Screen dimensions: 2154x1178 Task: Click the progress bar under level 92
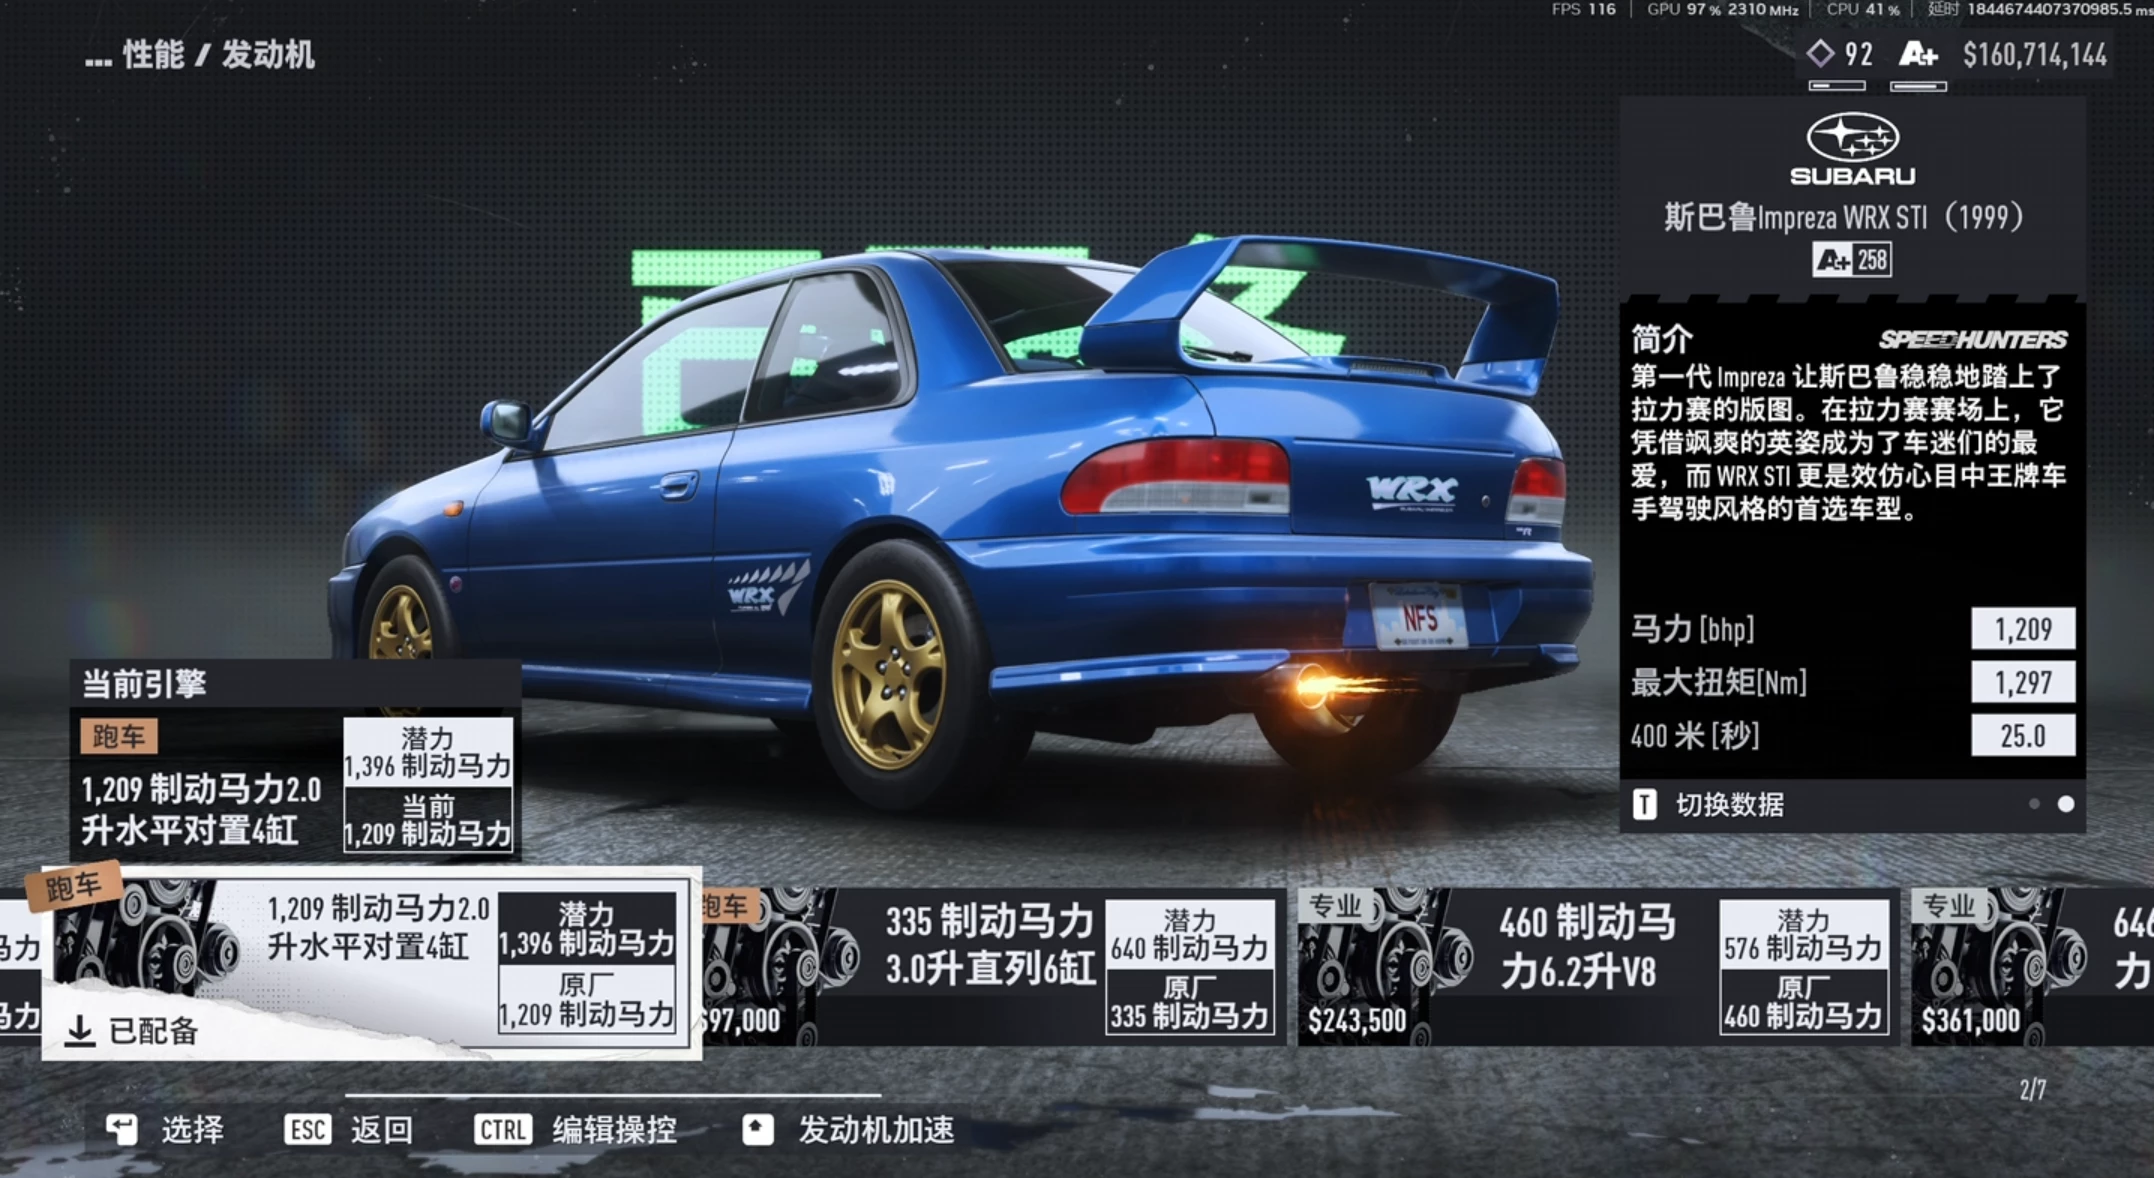point(1837,86)
